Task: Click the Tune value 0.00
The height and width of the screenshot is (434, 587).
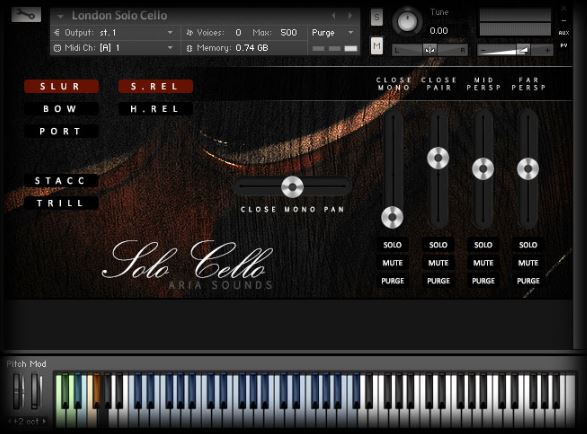Action: [439, 31]
